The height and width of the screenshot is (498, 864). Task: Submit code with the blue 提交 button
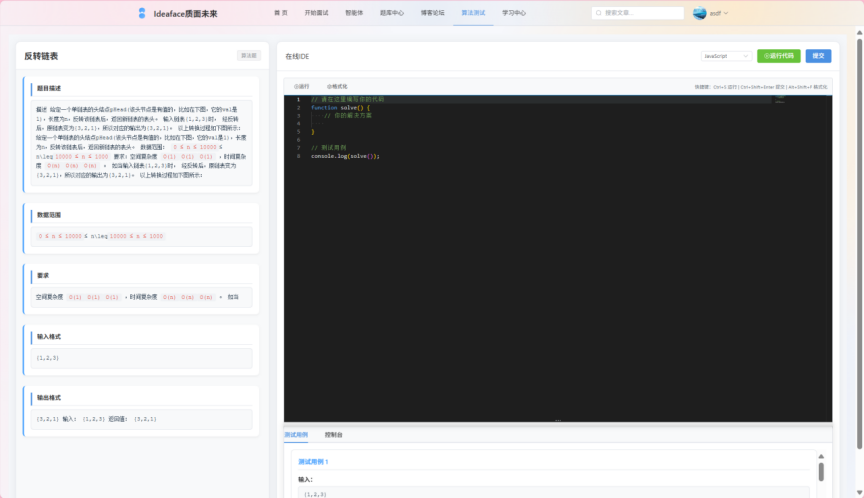[818, 56]
